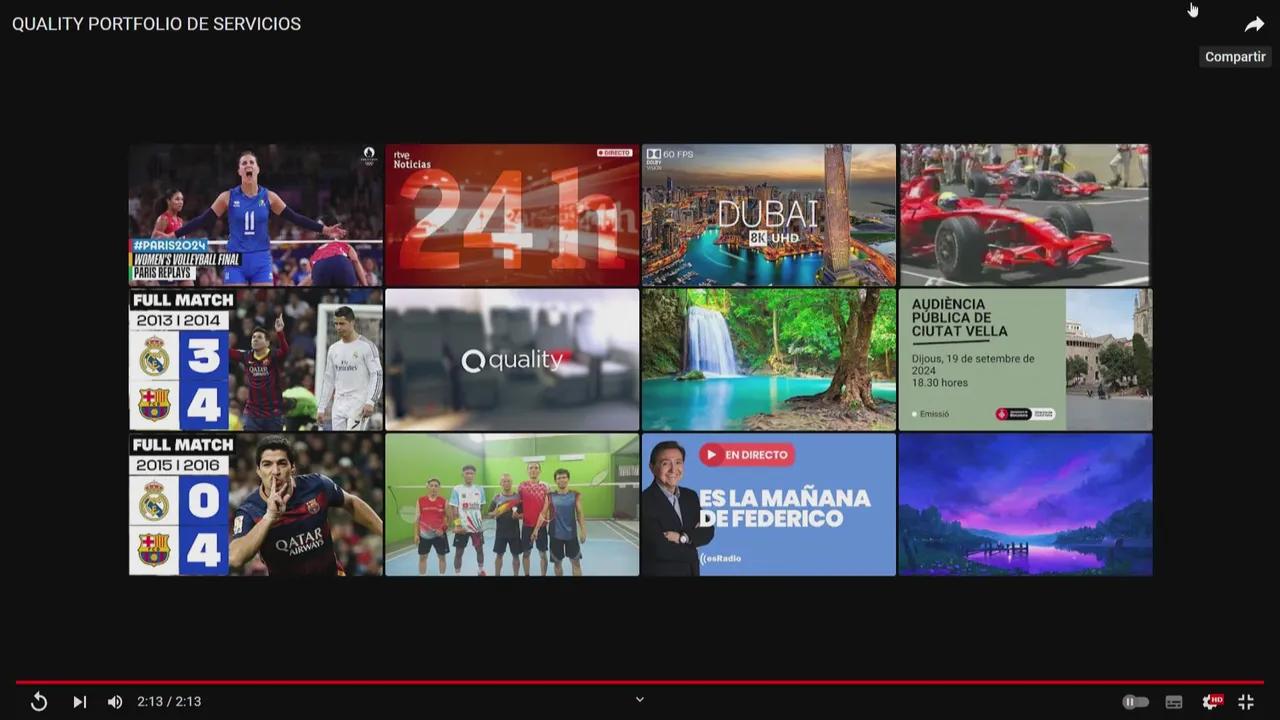The image size is (1280, 720).
Task: Click the share arrow icon
Action: (1254, 25)
